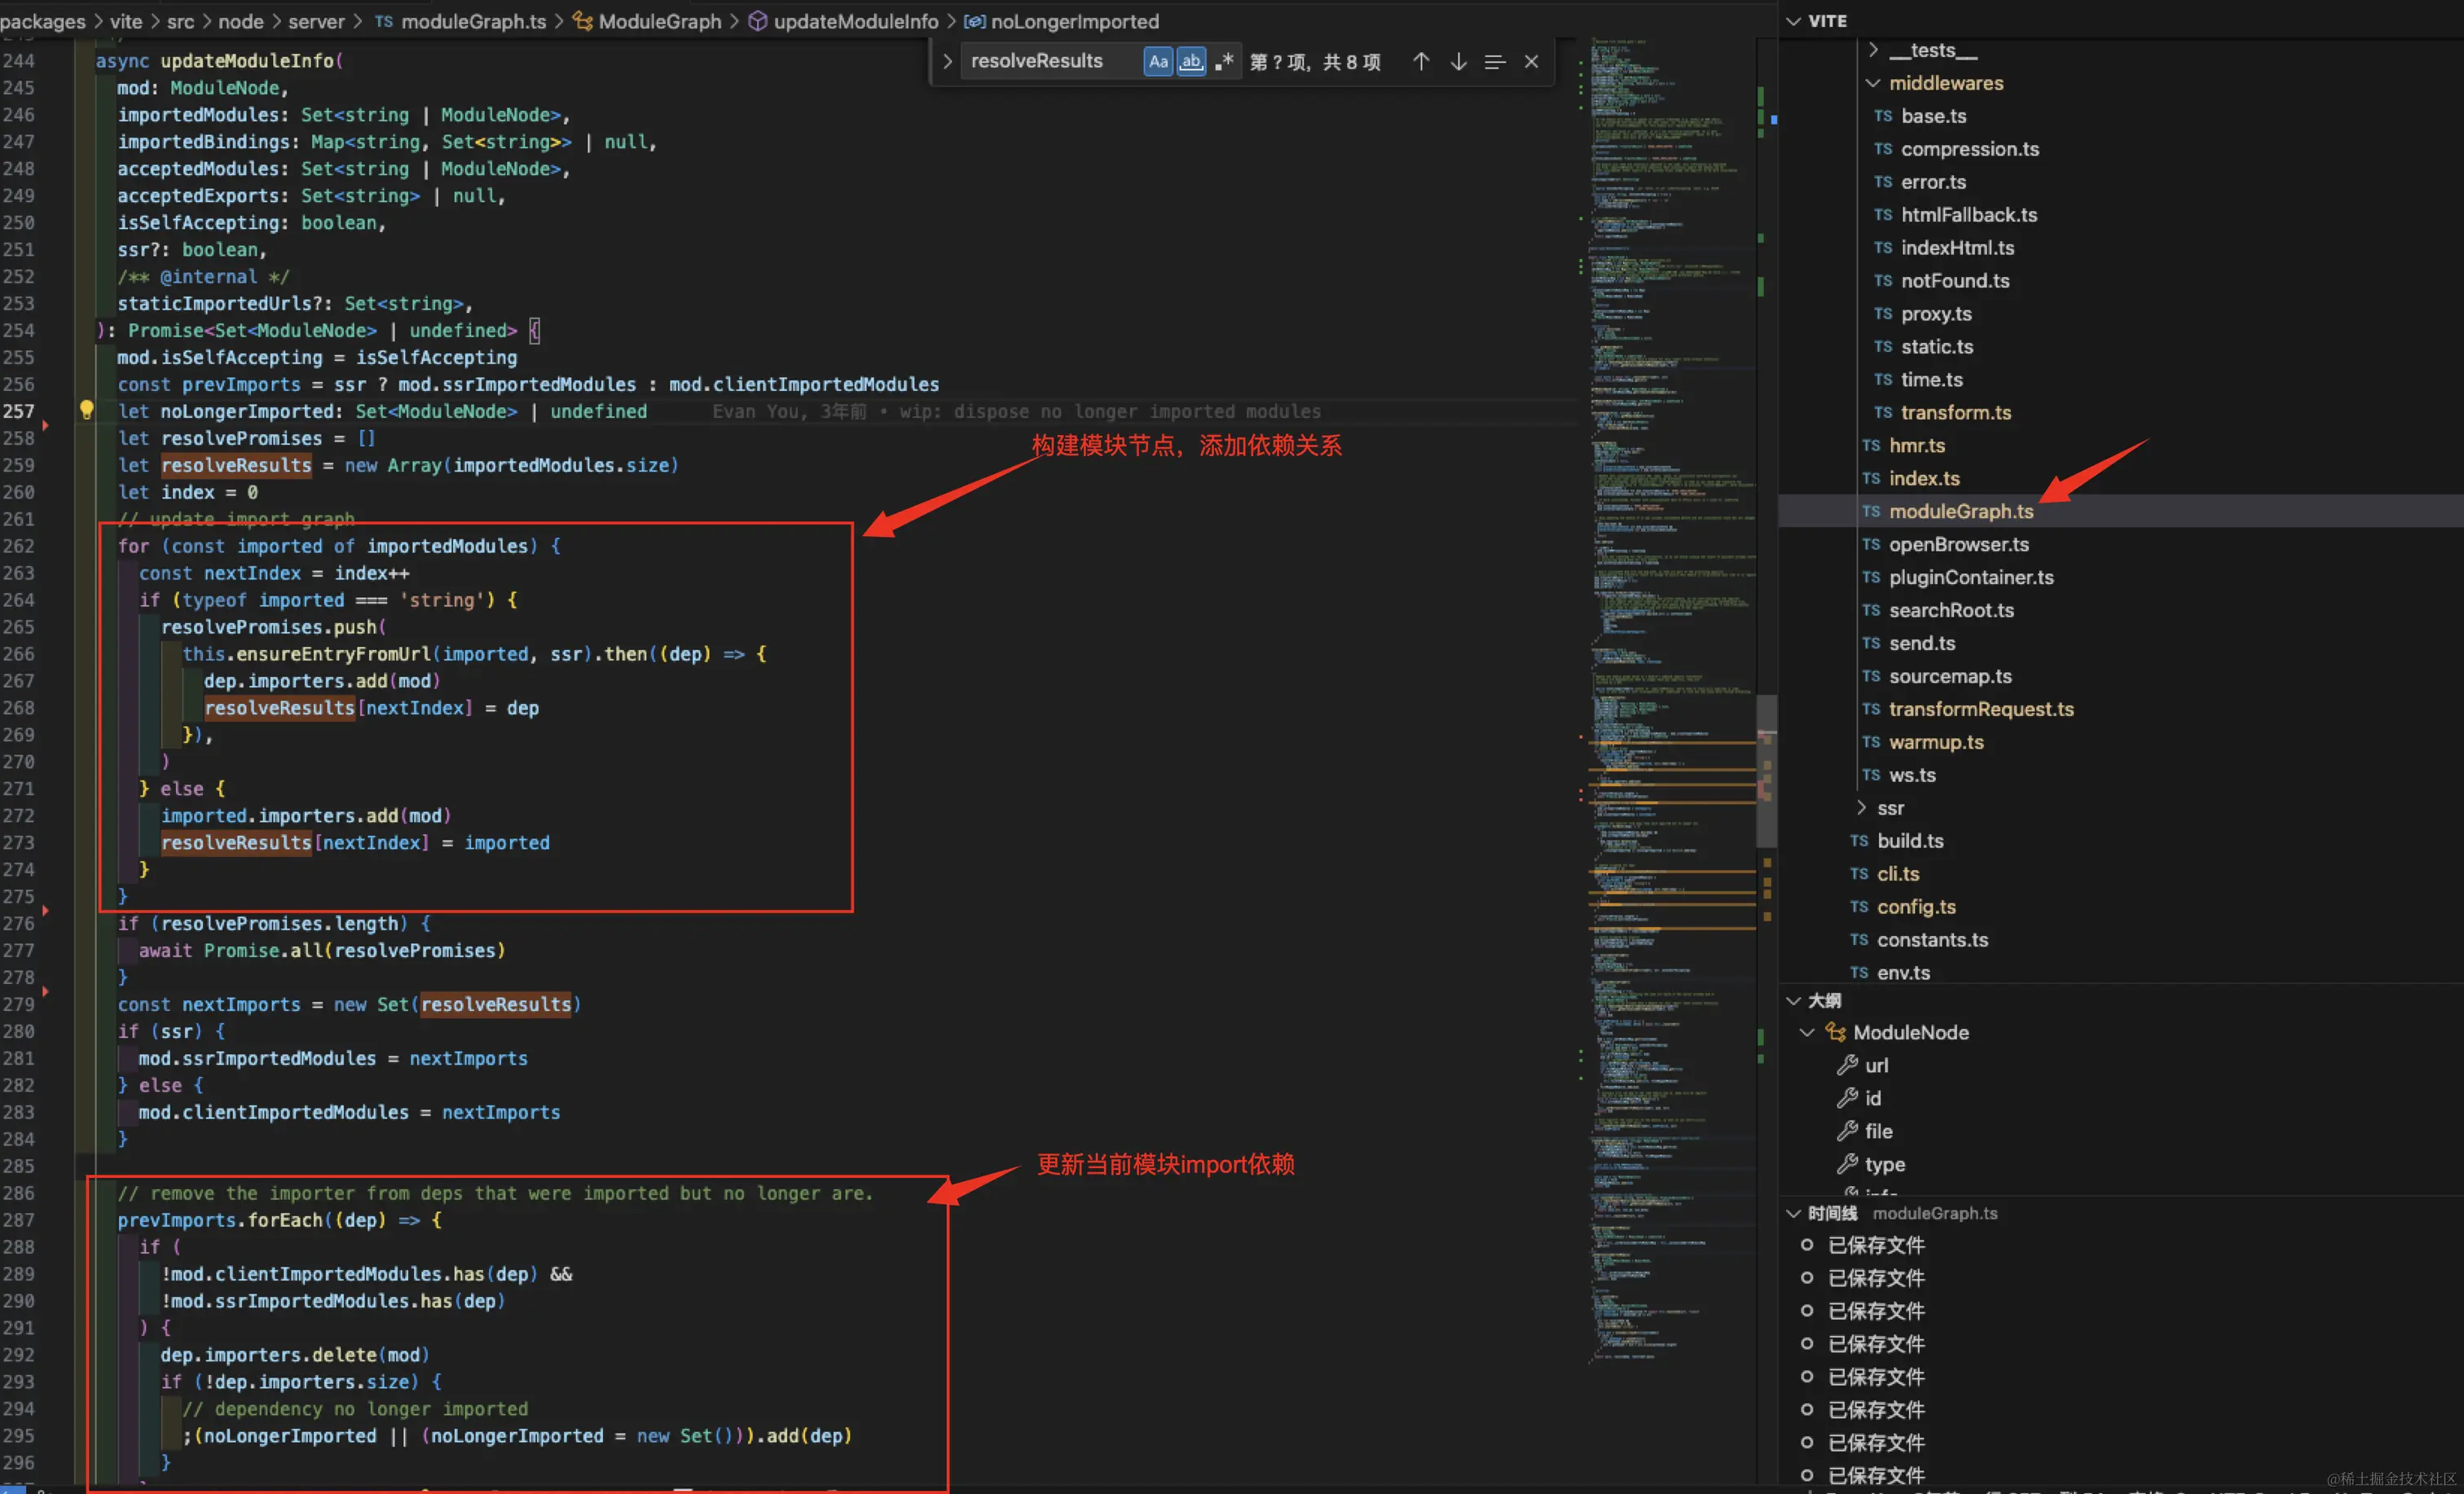Collapse the VITE explorer section
This screenshot has height=1494, width=2464.
(1794, 21)
